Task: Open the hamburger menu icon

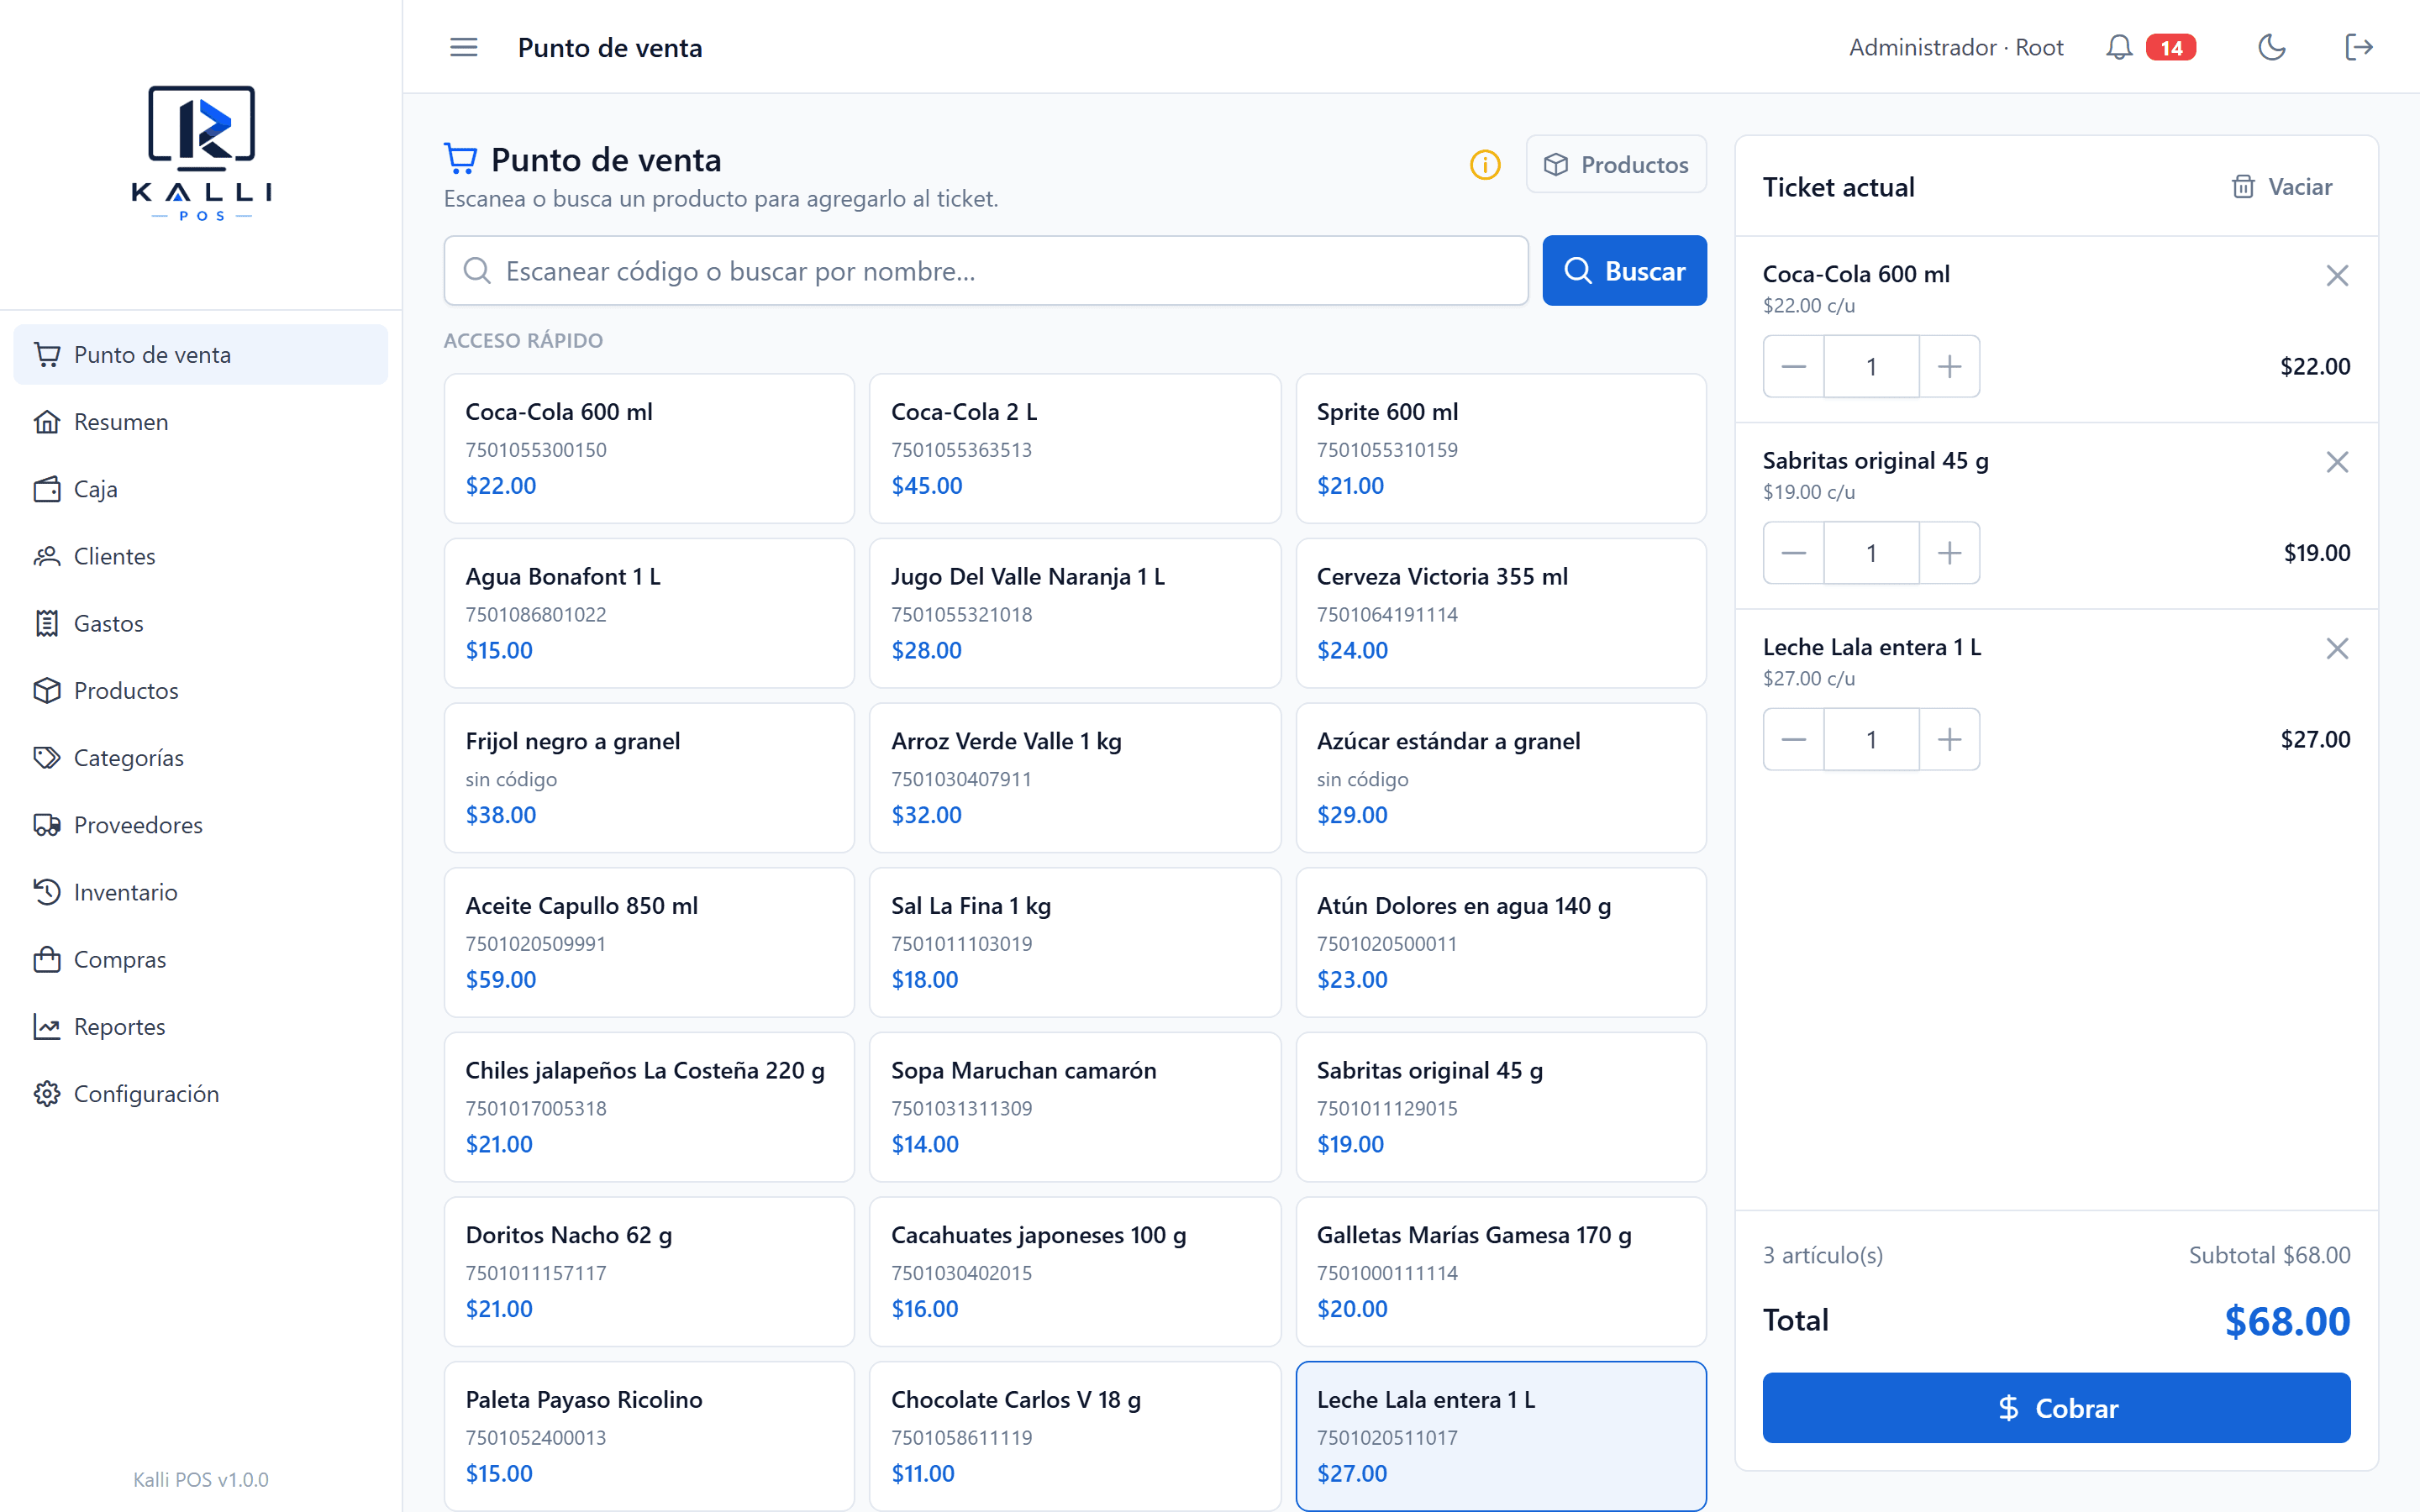Action: (x=463, y=47)
